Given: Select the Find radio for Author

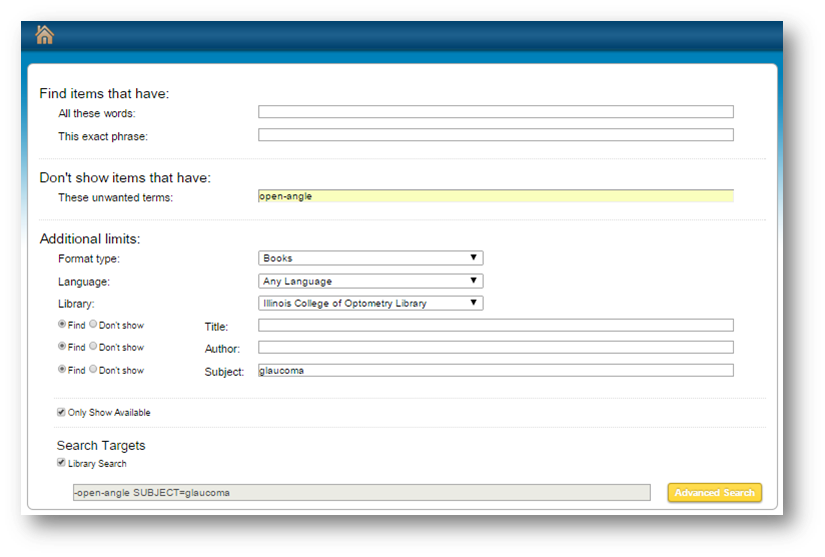Looking at the screenshot, I should point(62,346).
